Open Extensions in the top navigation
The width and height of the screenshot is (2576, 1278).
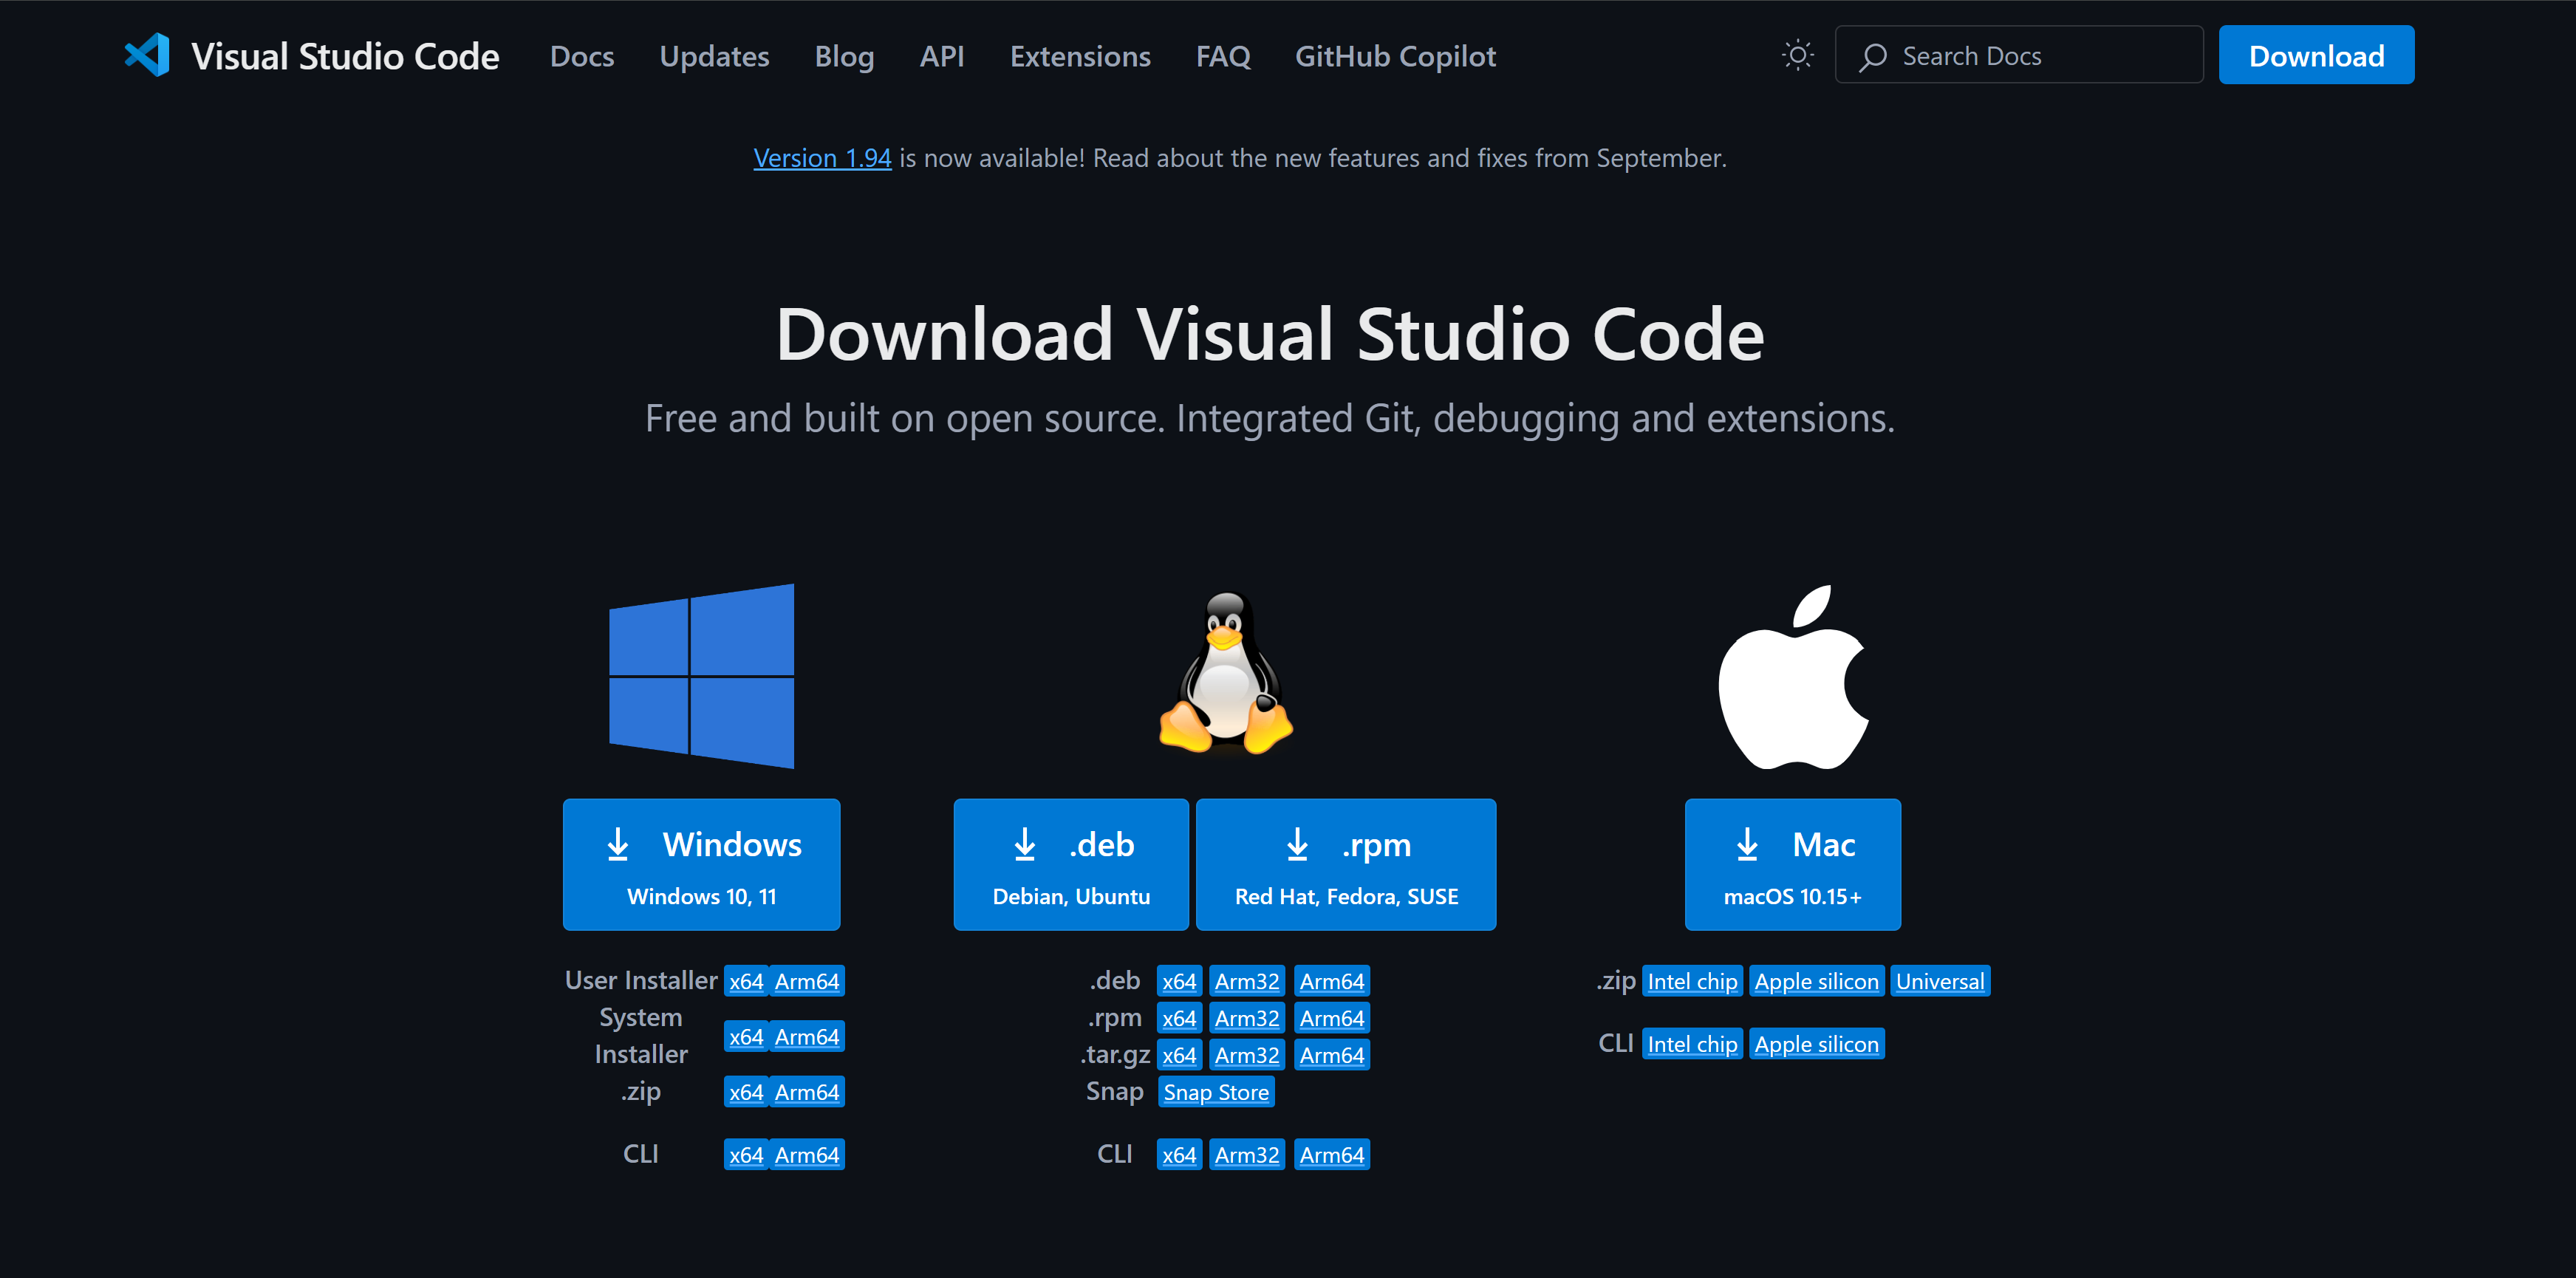1080,57
